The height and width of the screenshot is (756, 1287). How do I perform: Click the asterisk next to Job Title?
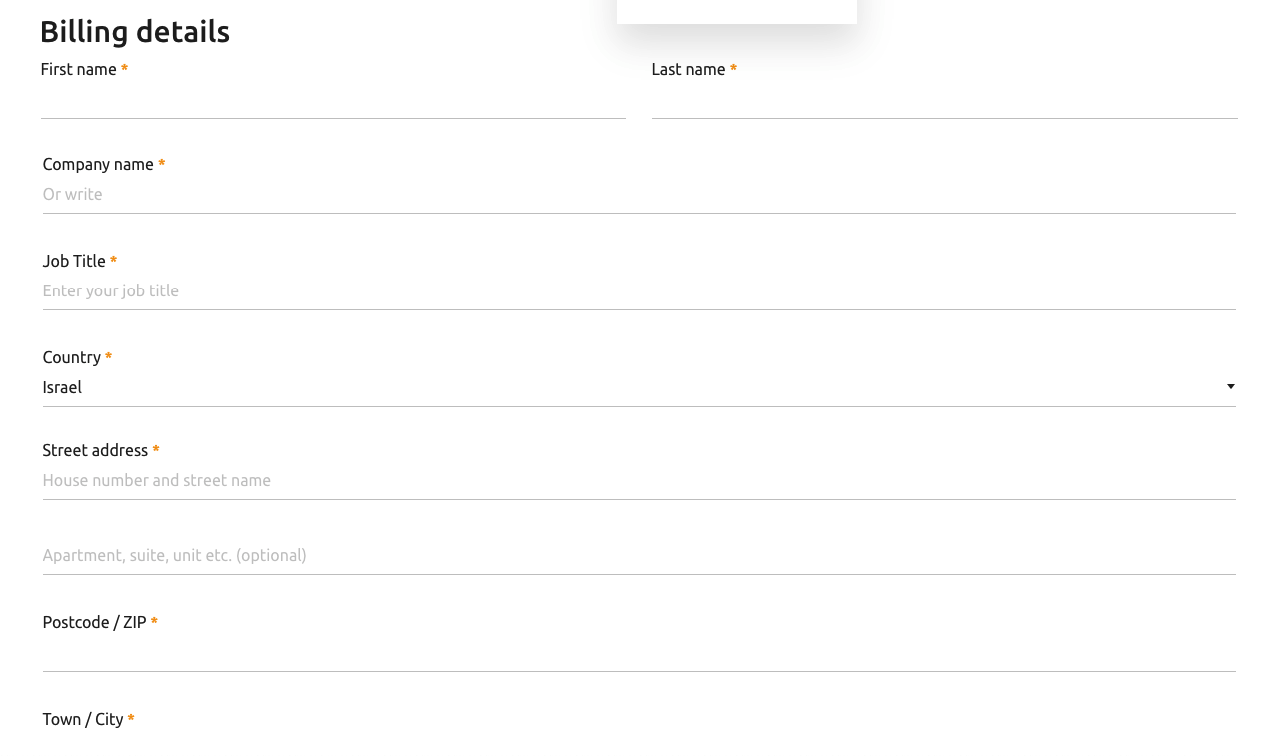[114, 261]
